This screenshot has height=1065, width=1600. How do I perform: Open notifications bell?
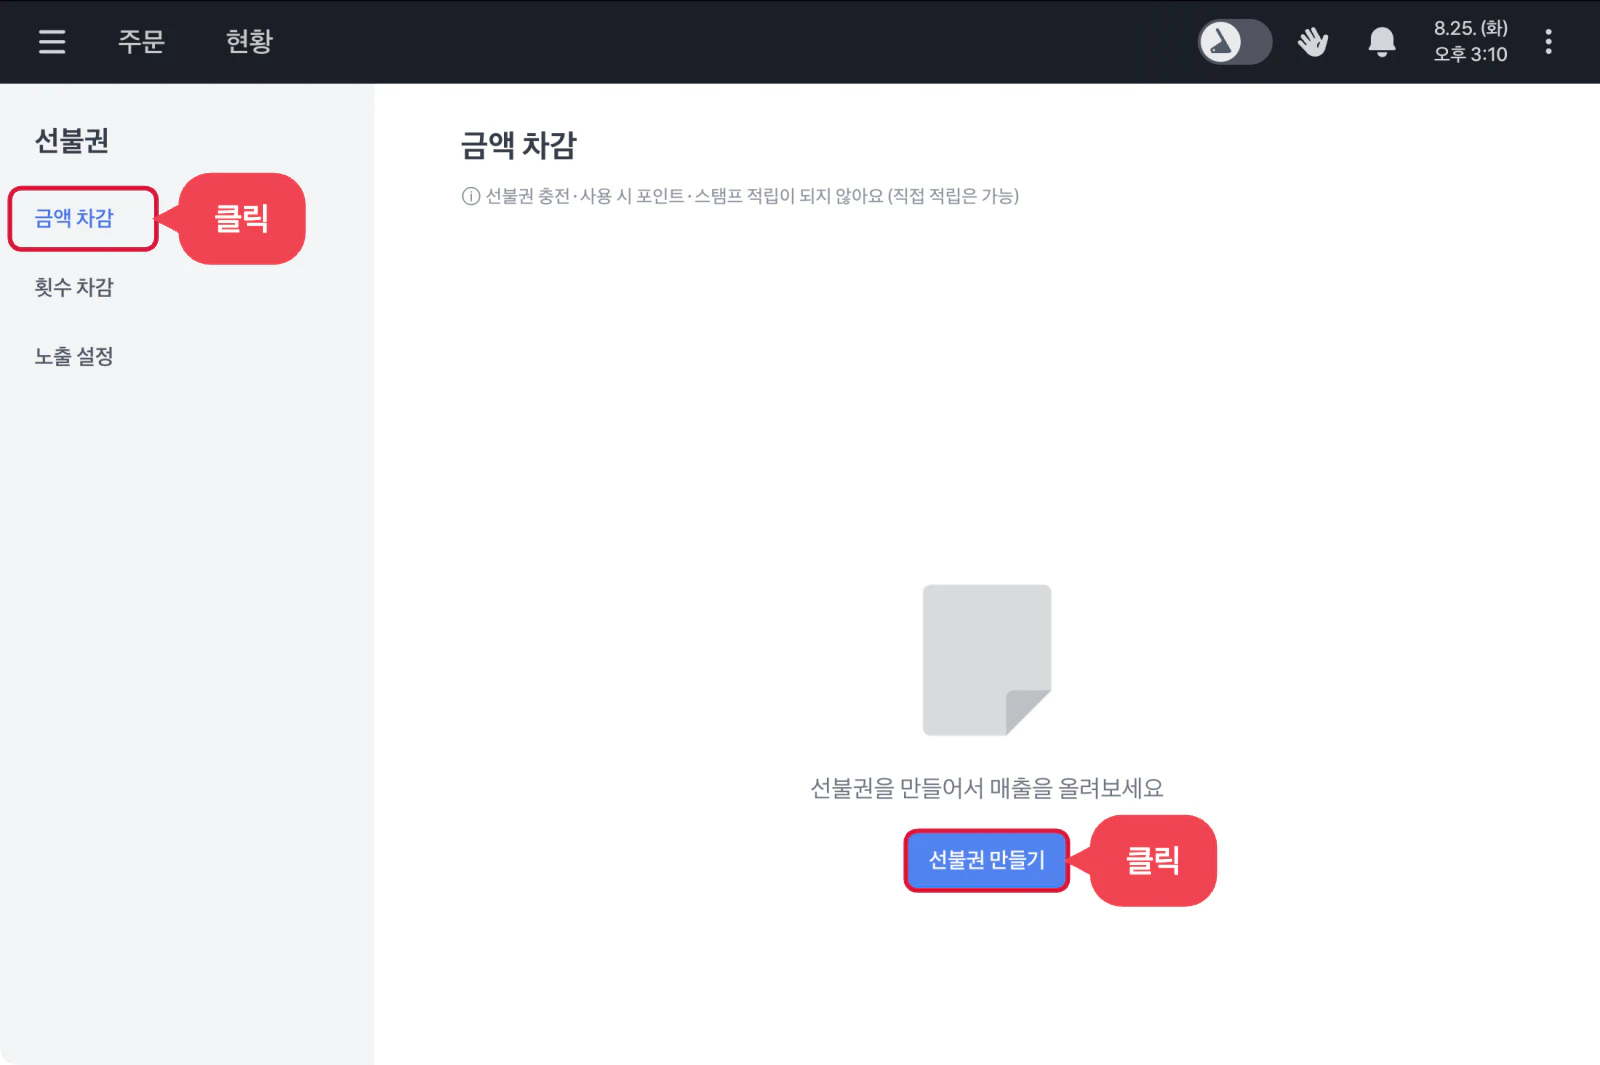pyautogui.click(x=1382, y=42)
